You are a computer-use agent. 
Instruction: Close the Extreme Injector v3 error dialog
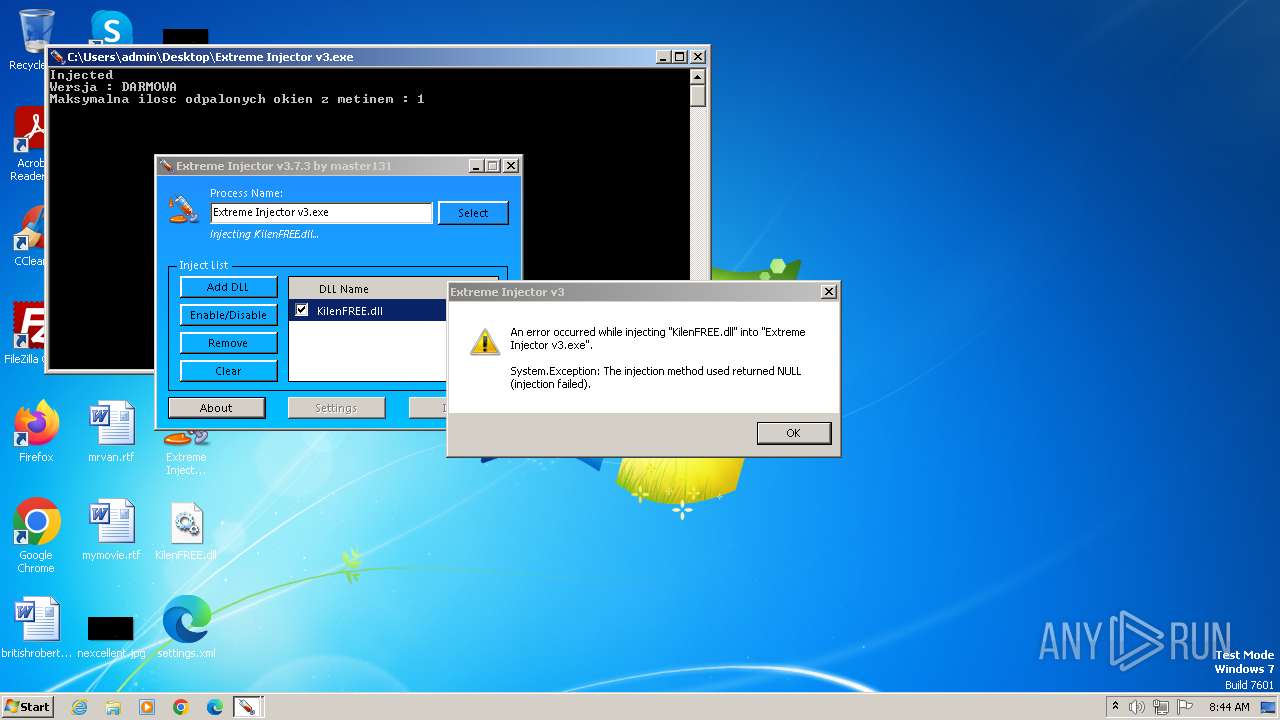[828, 292]
